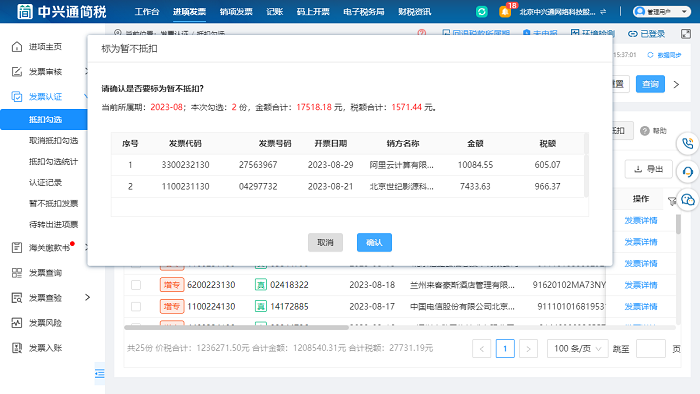This screenshot has height=394, width=700.
Task: Click the 发票入账 ledger icon
Action: [17, 348]
